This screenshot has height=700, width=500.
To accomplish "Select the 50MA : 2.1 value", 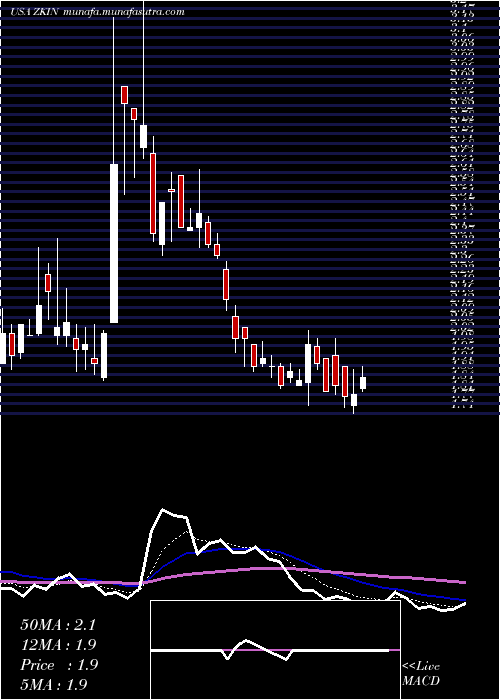I will click(x=58, y=625).
